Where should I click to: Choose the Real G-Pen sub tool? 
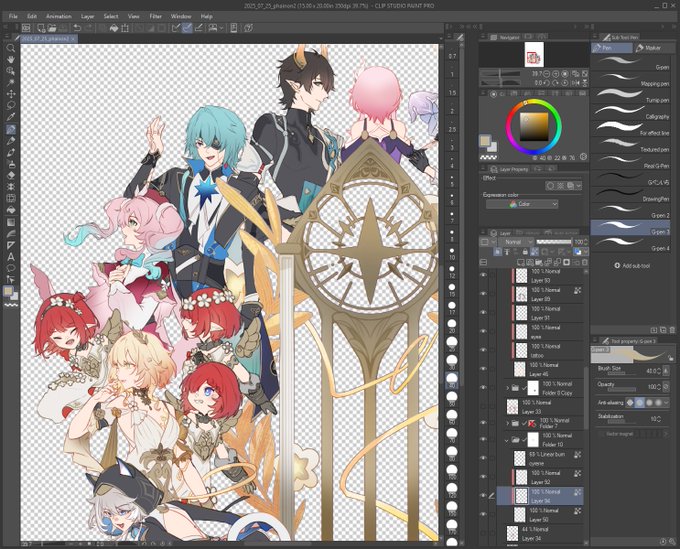[631, 162]
